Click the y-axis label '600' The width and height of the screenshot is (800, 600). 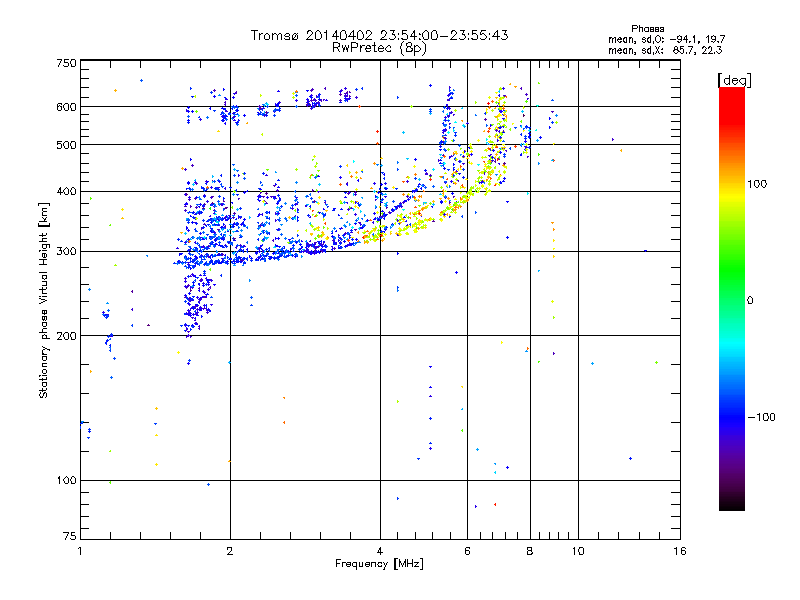(66, 107)
